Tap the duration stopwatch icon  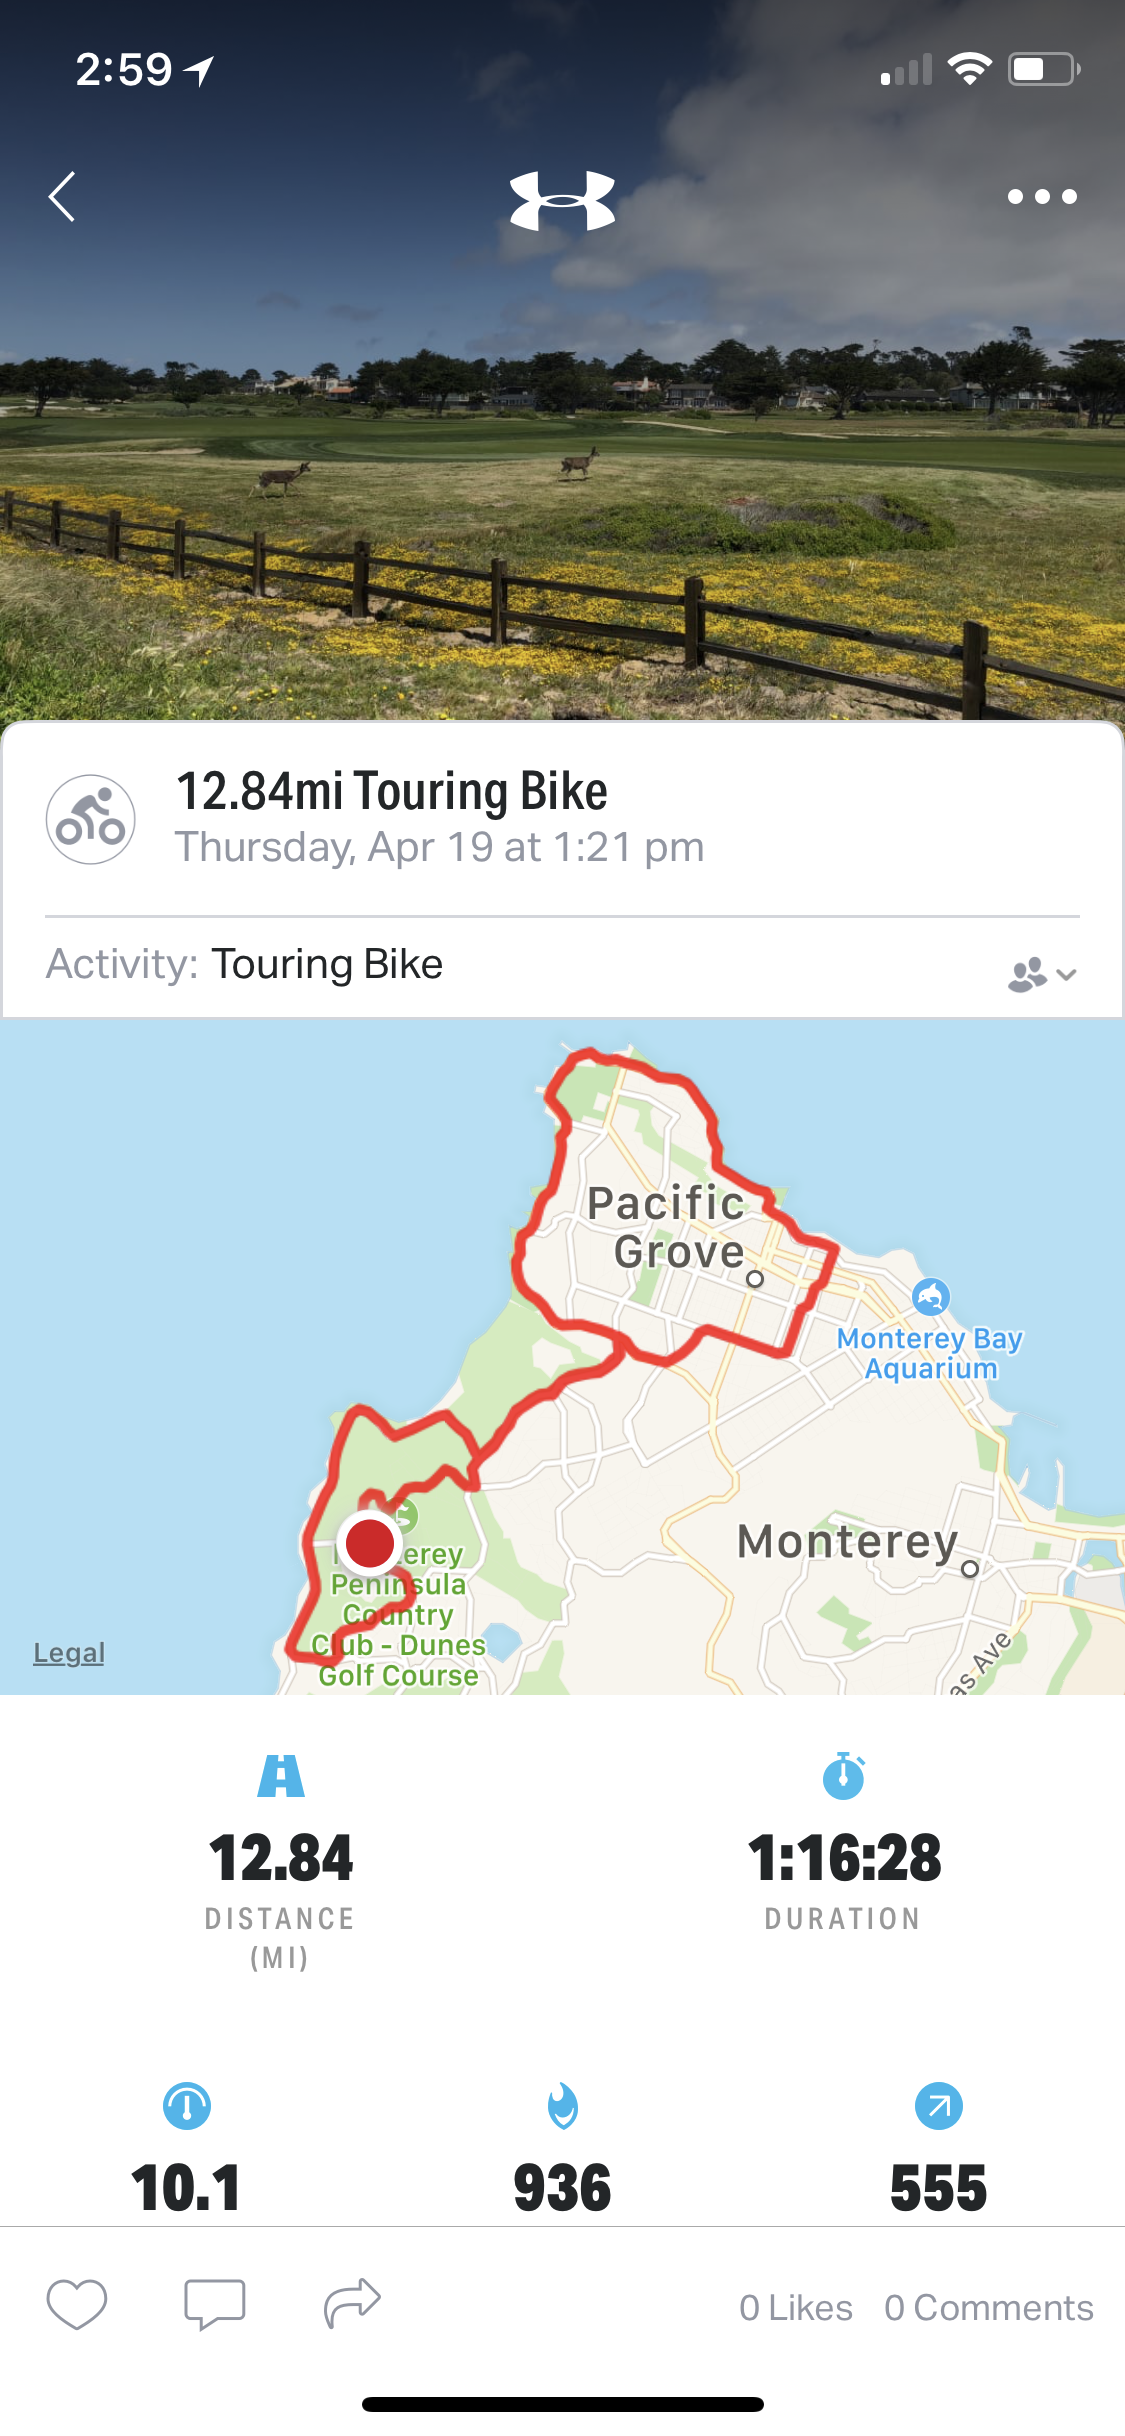coord(843,1776)
